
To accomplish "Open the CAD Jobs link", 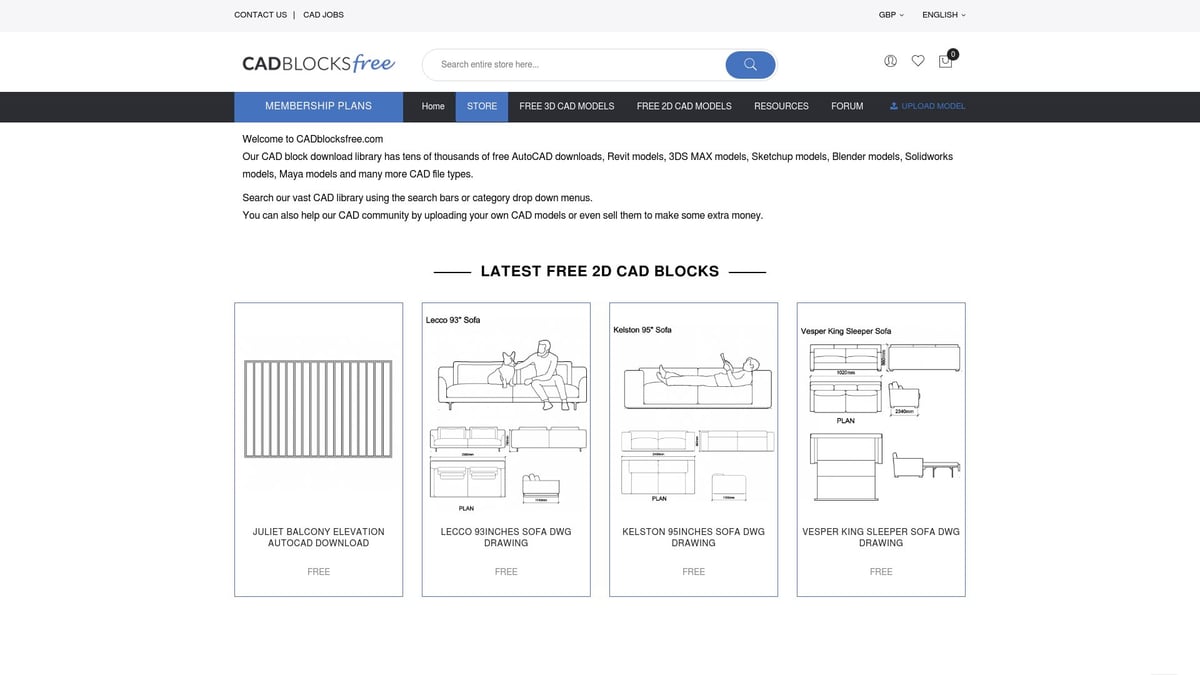I will [x=323, y=15].
